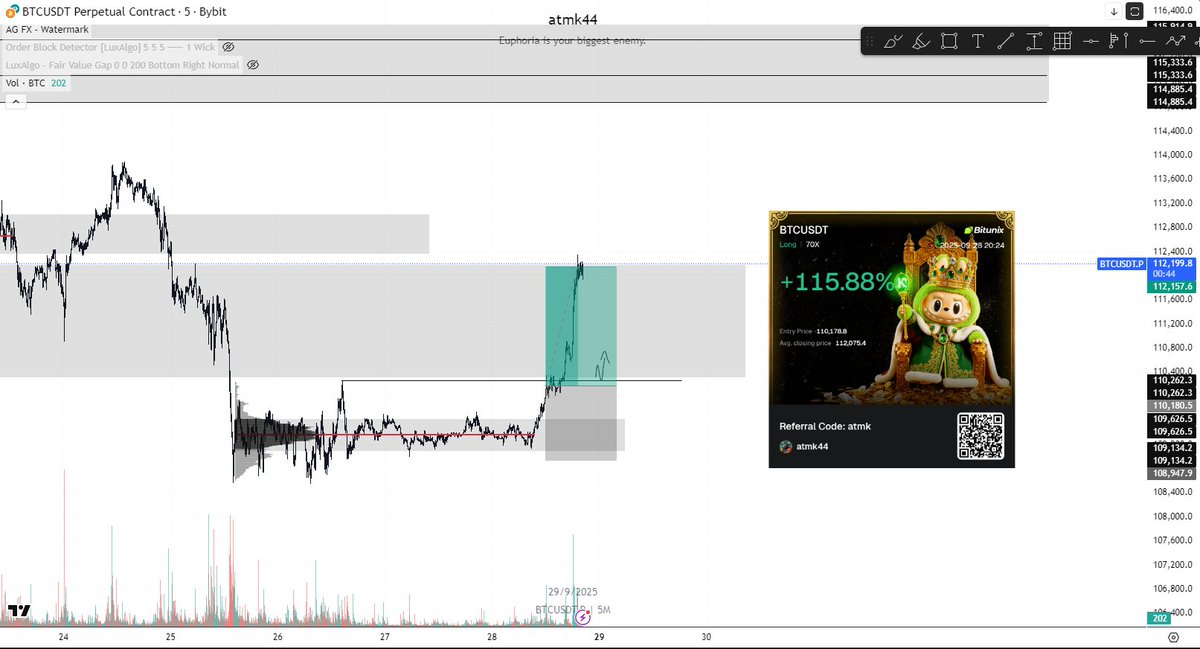Select the Trend Line tool
1200x649 pixels.
[1005, 41]
